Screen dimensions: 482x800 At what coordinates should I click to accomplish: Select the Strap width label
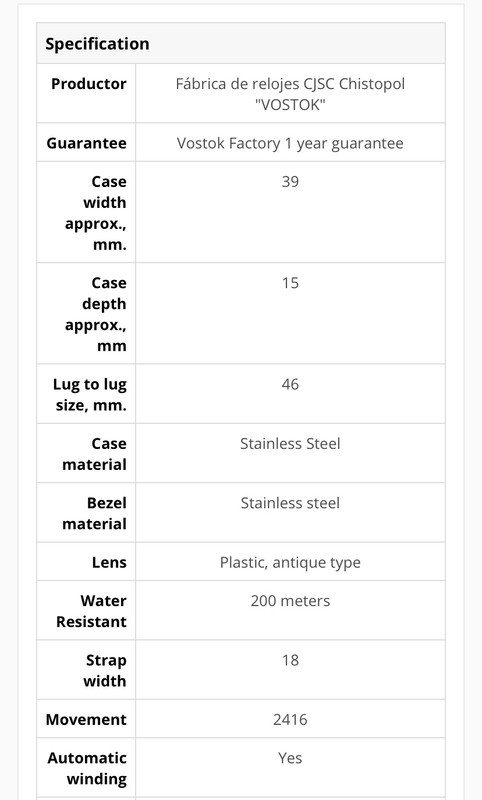pos(105,670)
